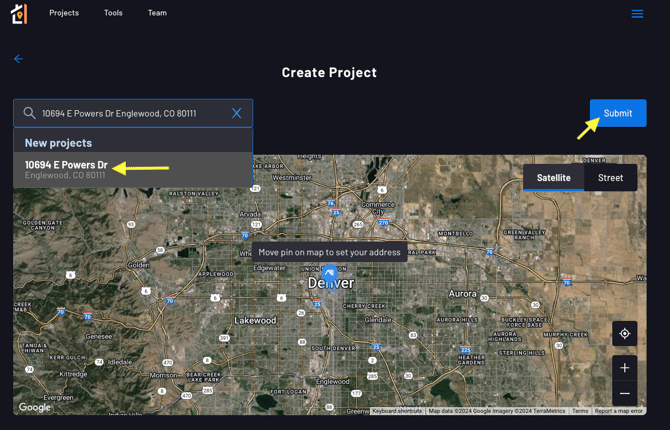Click the Westminster label on map
This screenshot has height=430, width=670.
click(292, 177)
